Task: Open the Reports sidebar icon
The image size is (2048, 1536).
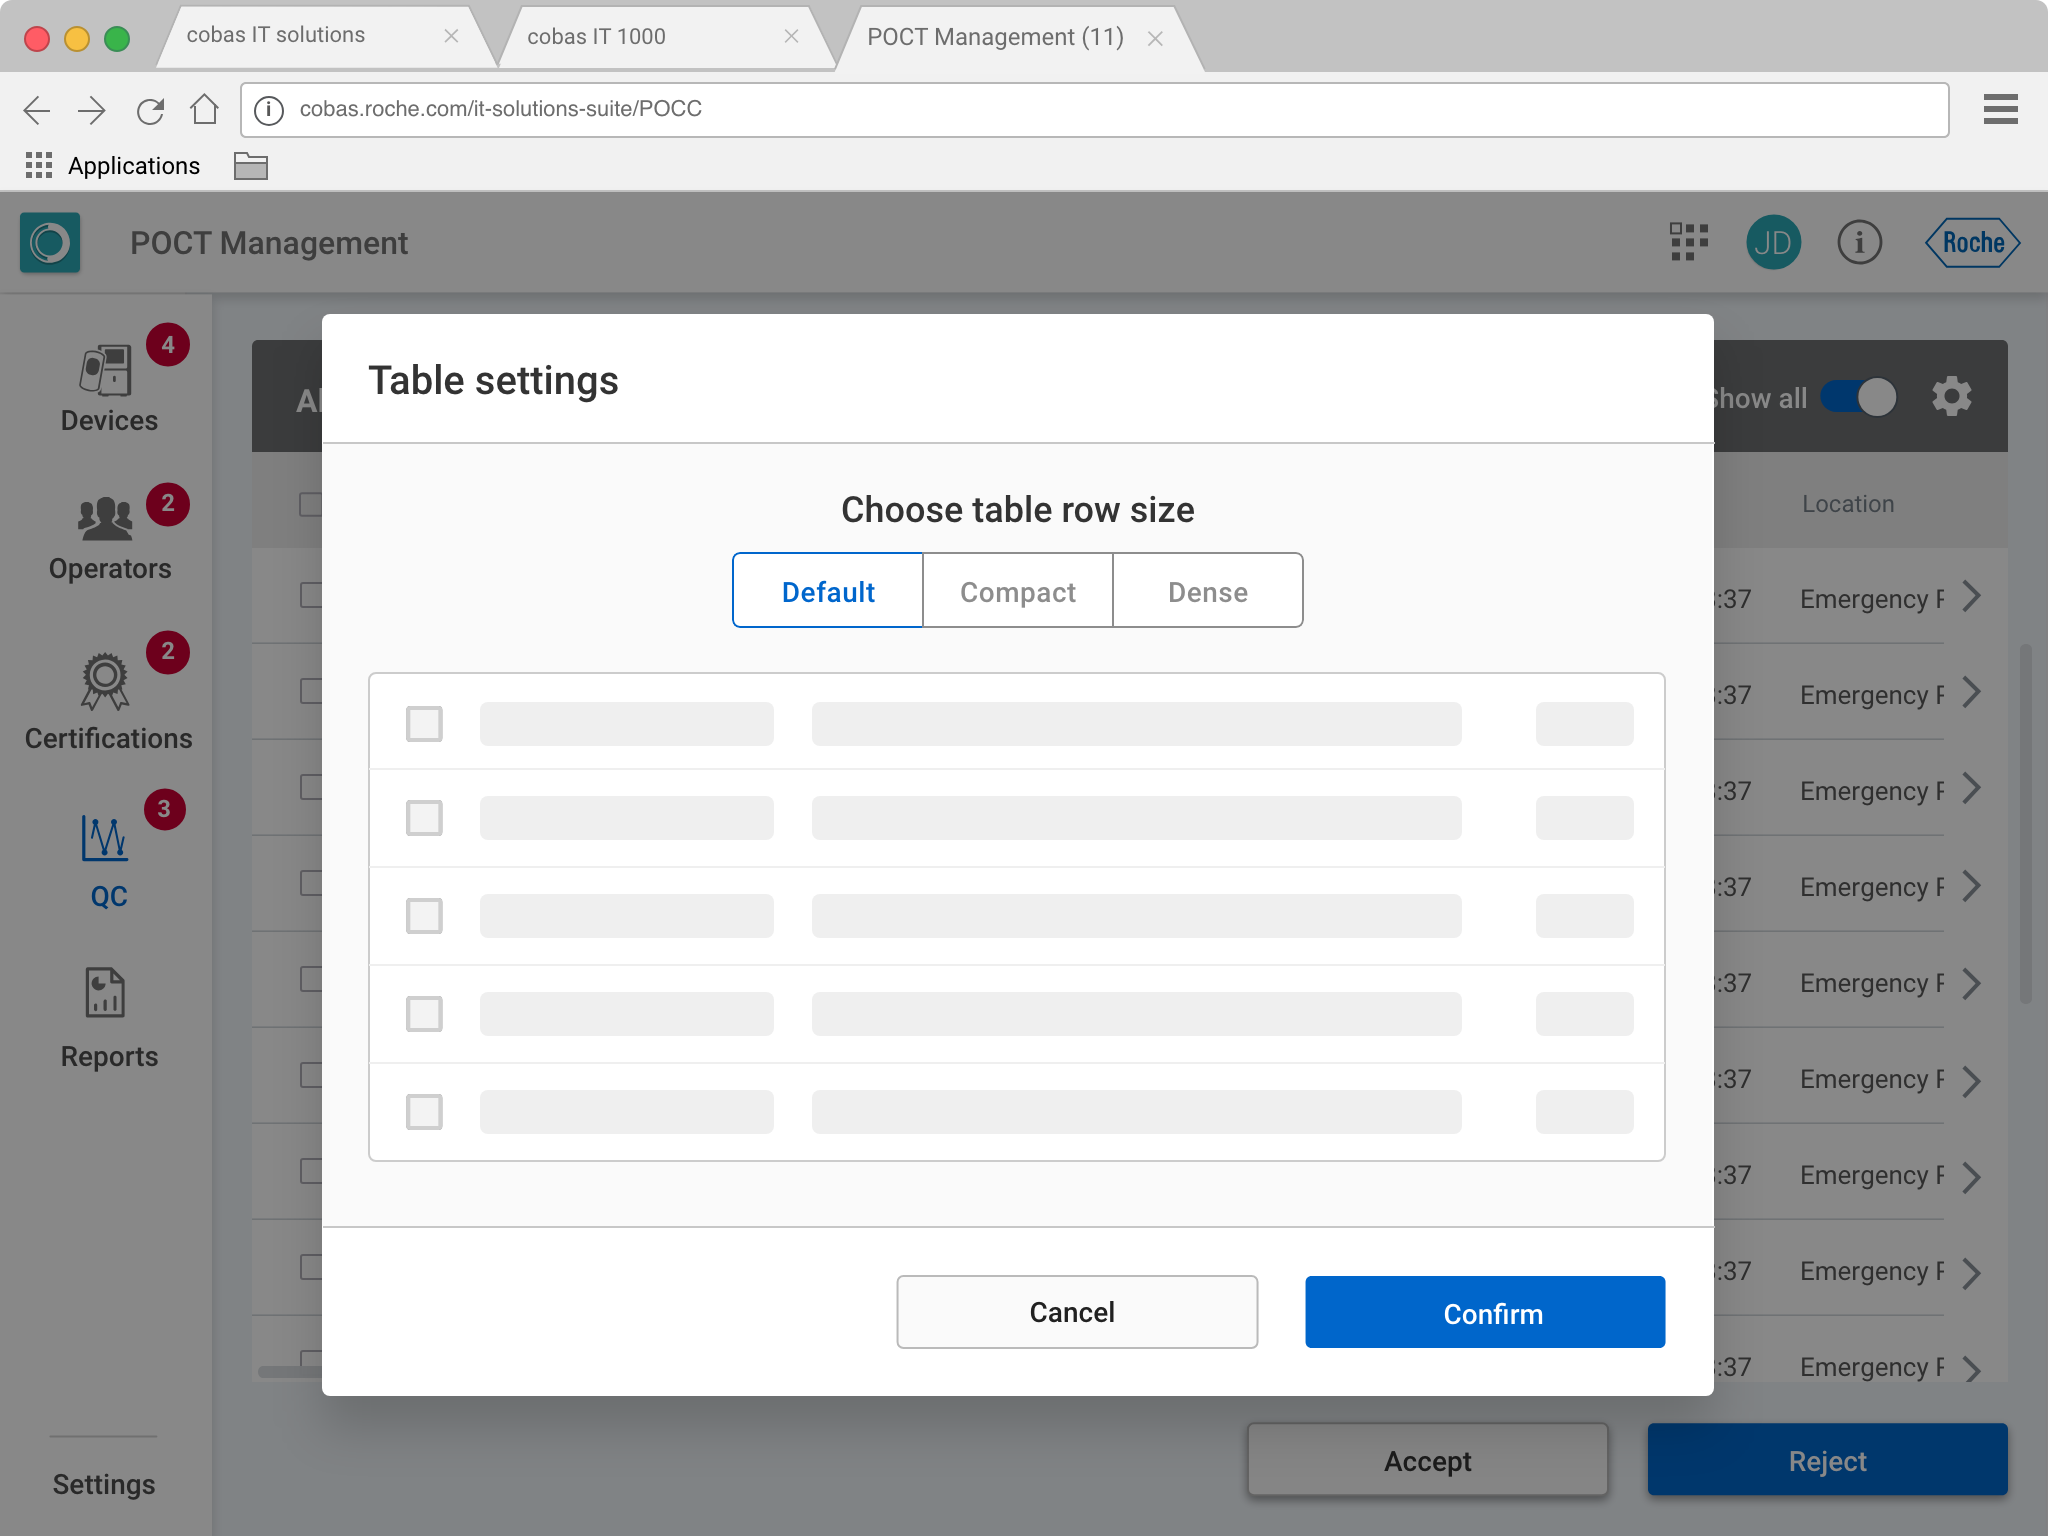Action: click(106, 993)
